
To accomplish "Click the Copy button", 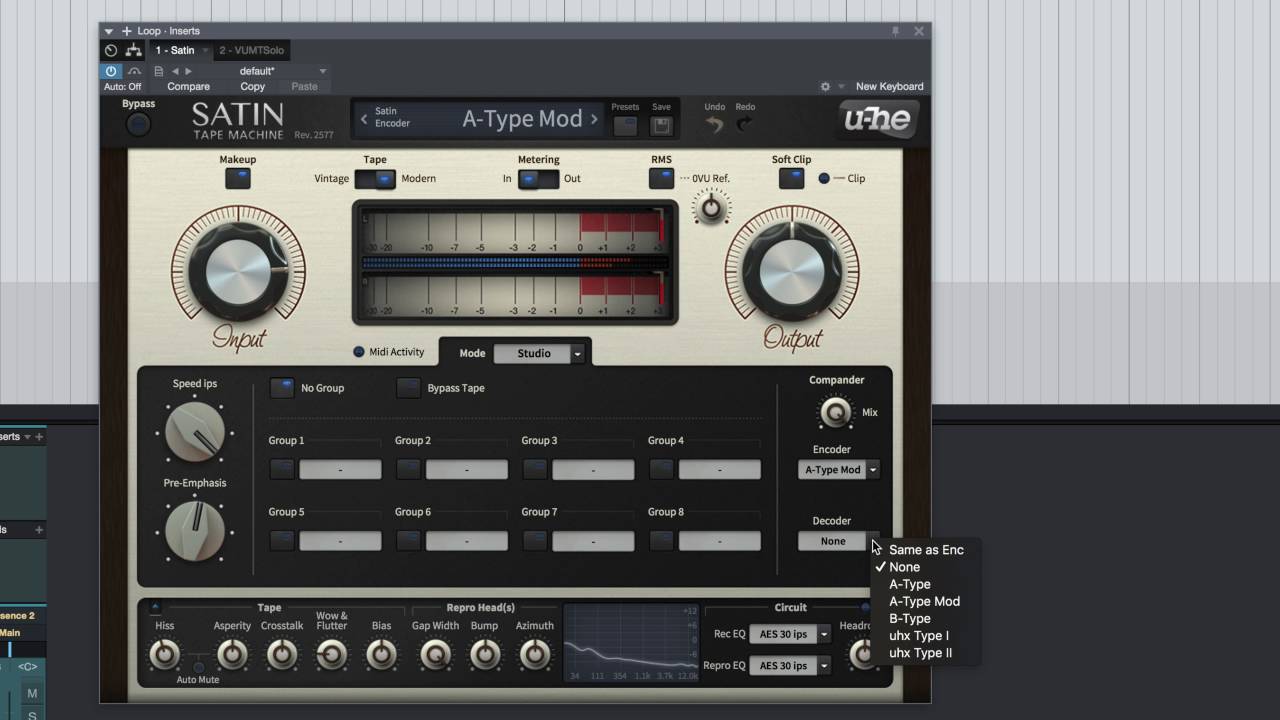I will pos(252,87).
